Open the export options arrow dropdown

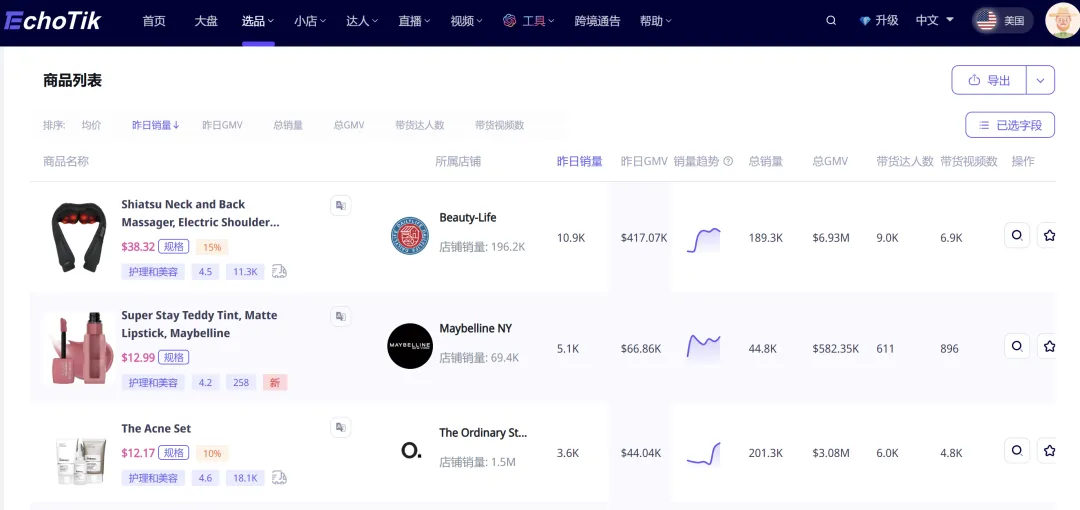pyautogui.click(x=1041, y=80)
